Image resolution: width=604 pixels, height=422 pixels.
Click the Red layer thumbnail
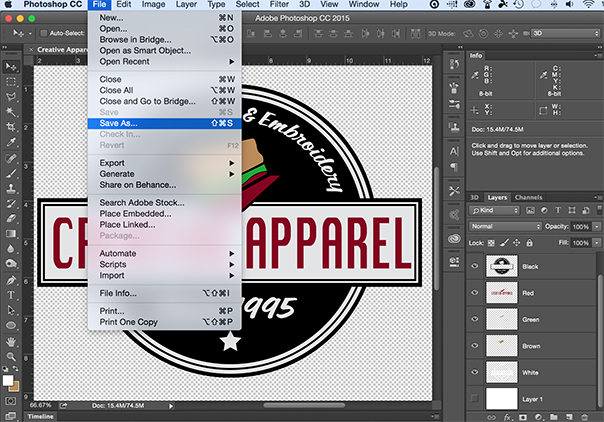click(502, 293)
